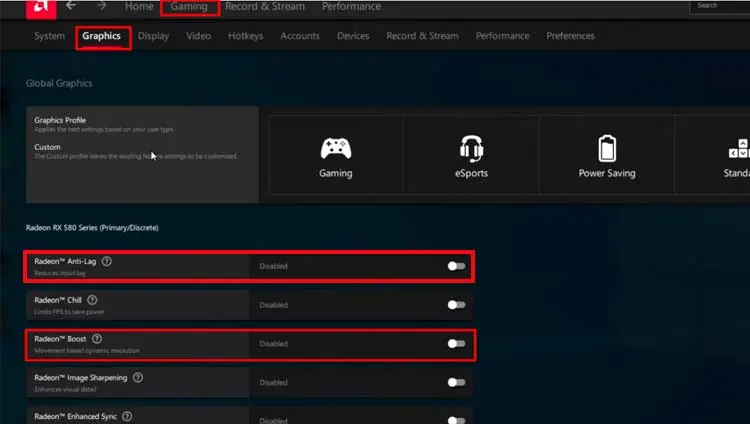Click the AMD logo icon

tap(41, 8)
